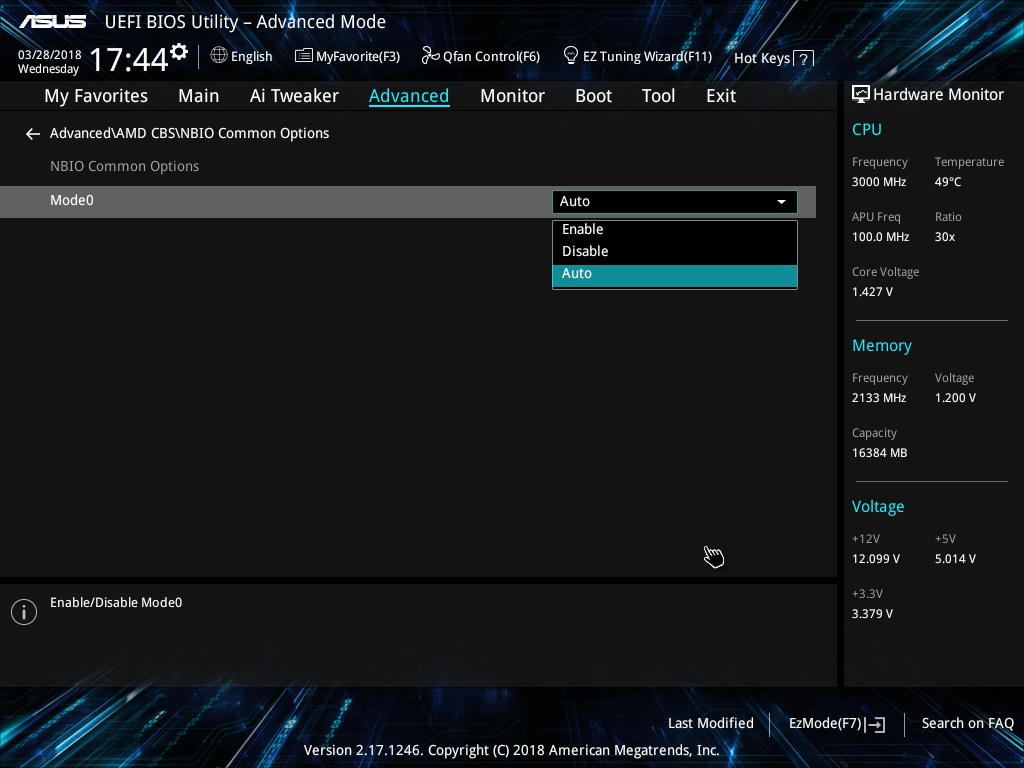Click the EzMode exit arrow icon
The image size is (1024, 768).
click(876, 724)
